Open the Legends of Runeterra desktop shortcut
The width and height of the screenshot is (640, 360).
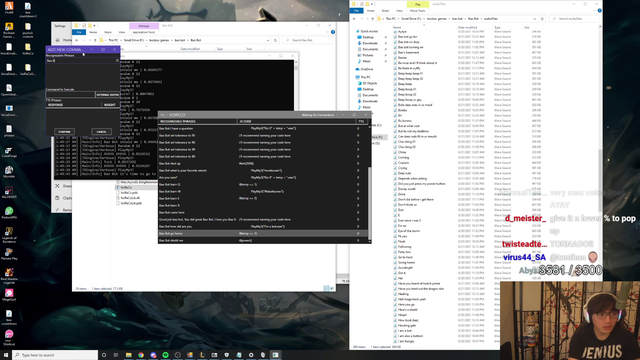click(9, 236)
